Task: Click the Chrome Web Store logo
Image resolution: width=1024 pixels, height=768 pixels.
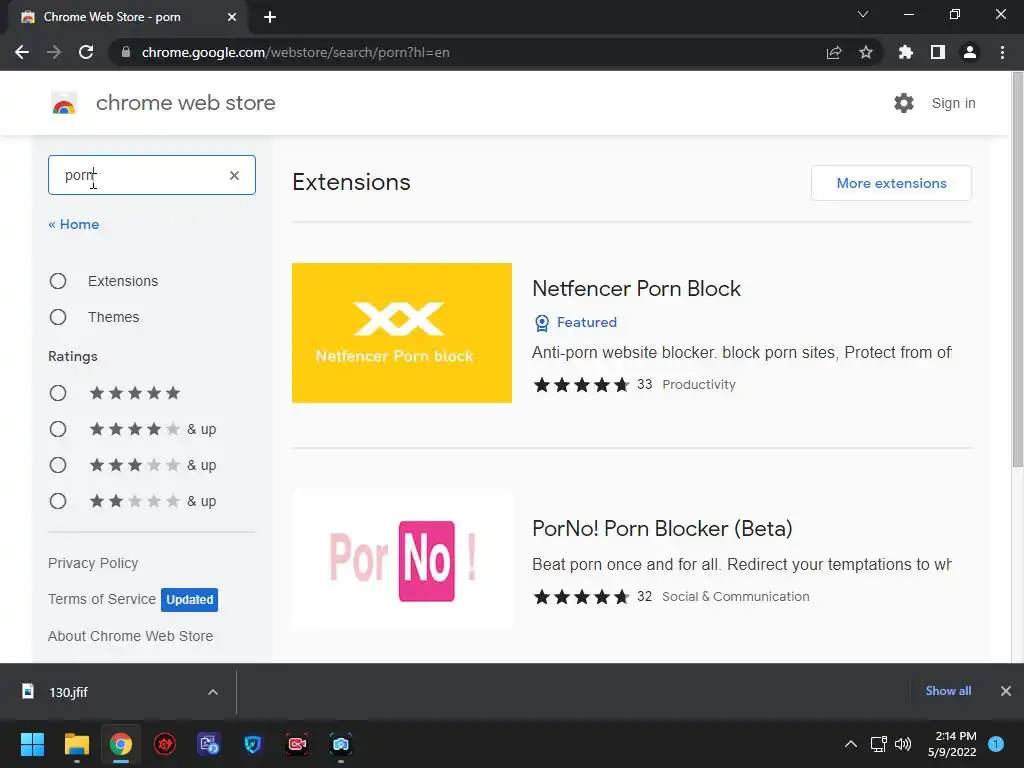Action: (64, 103)
